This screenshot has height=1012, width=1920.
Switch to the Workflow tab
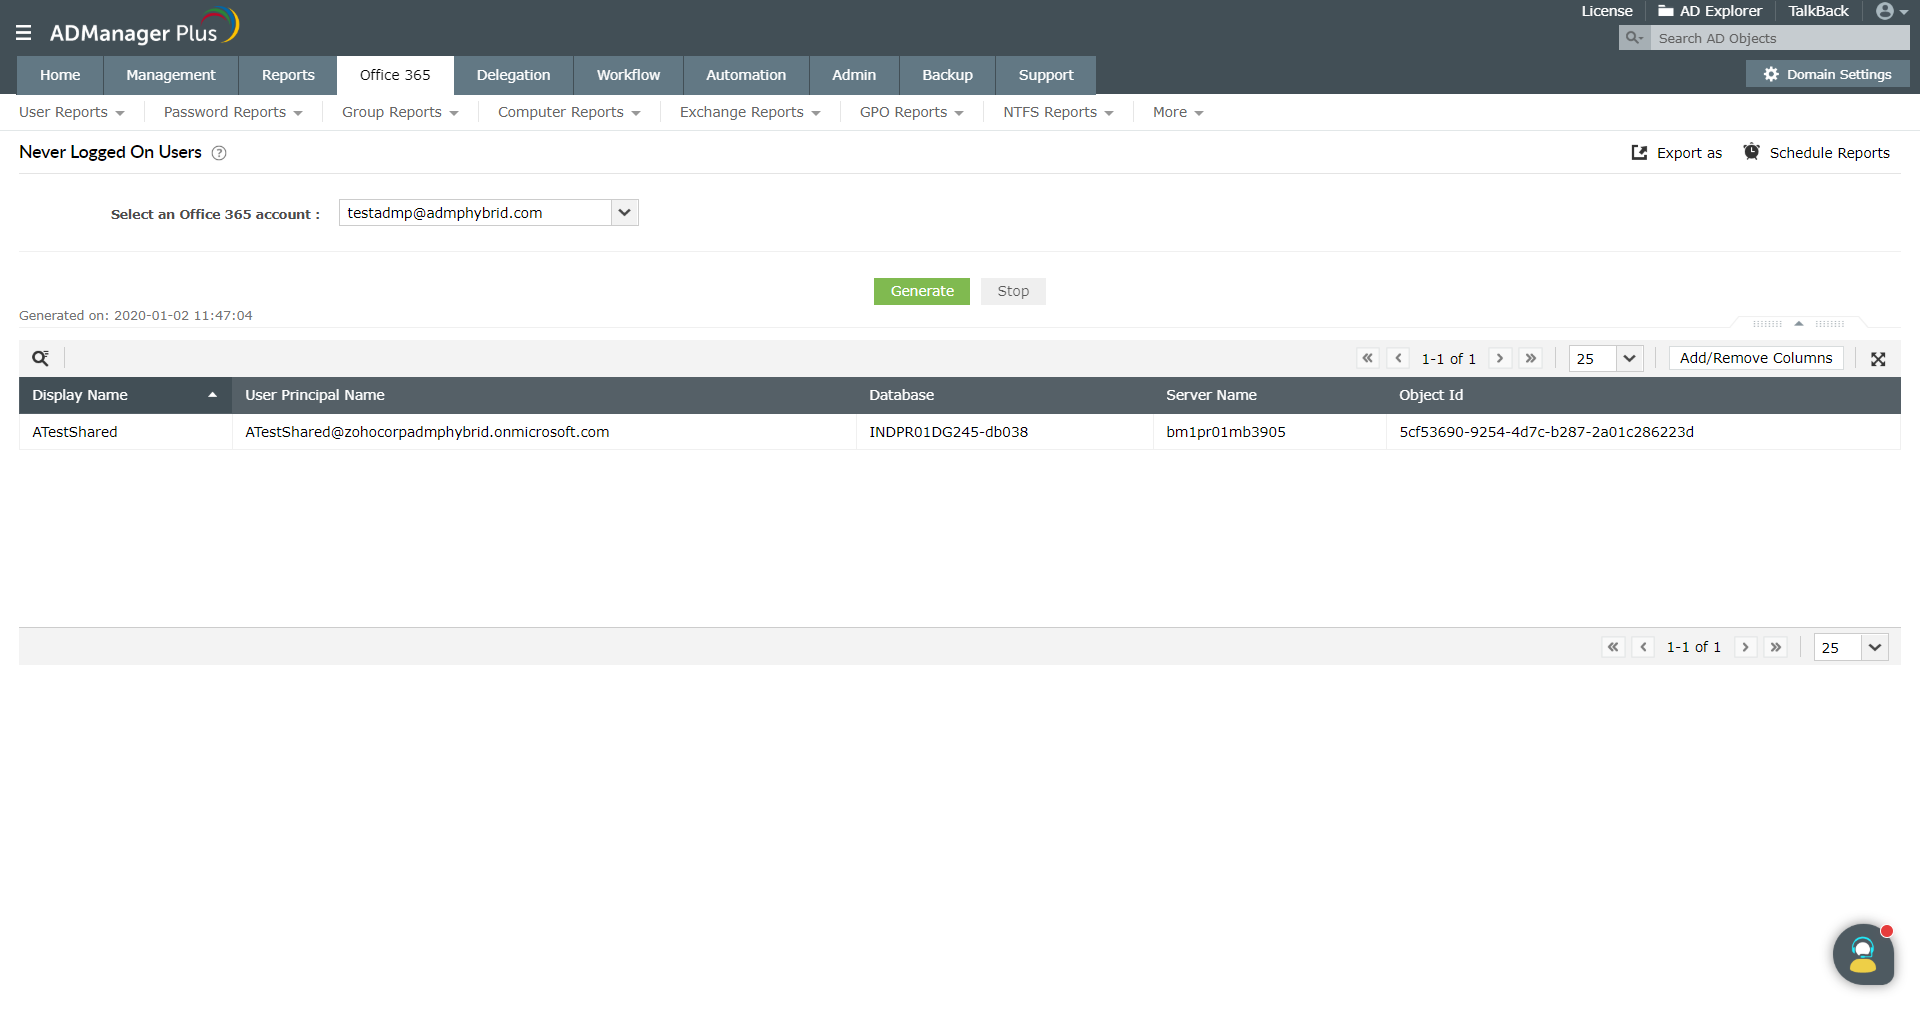[629, 75]
